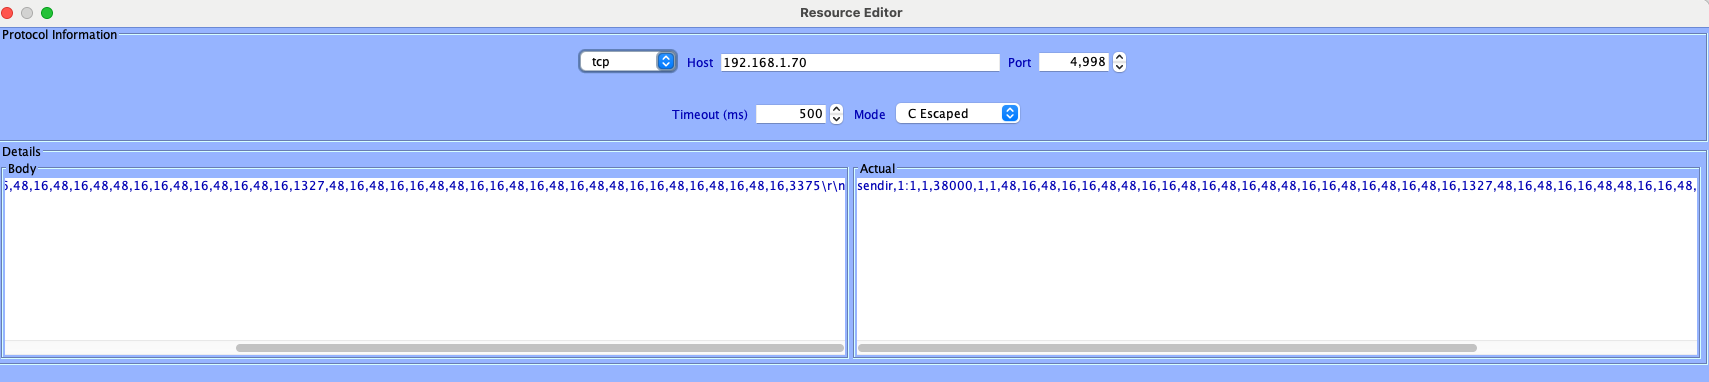The height and width of the screenshot is (382, 1709).
Task: Increase the Timeout value with up arrow
Action: coord(836,109)
